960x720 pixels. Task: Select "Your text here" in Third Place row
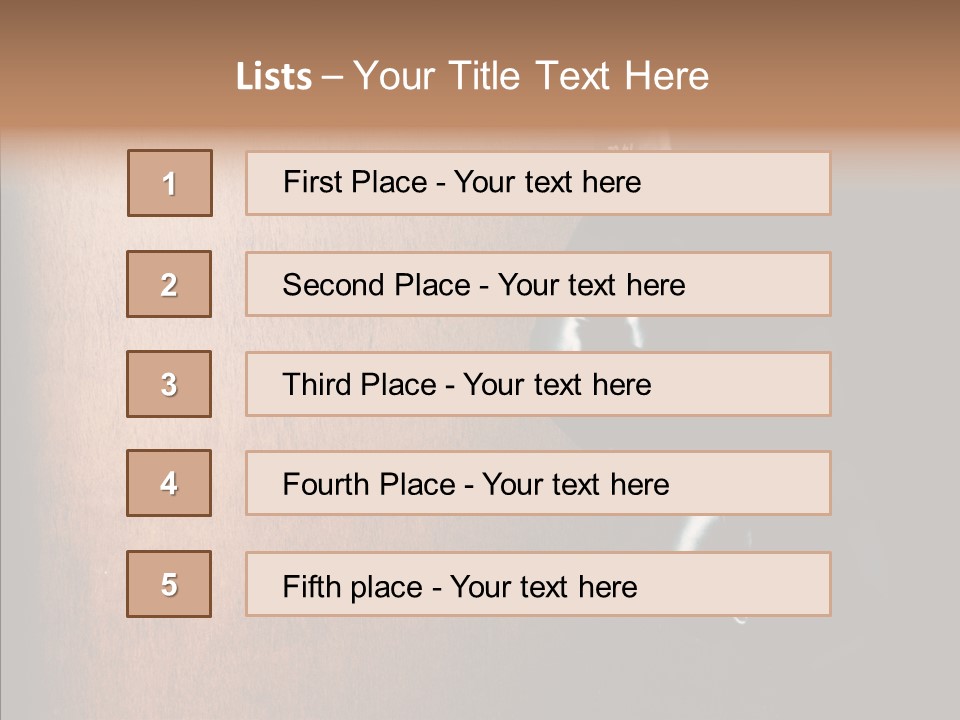557,385
